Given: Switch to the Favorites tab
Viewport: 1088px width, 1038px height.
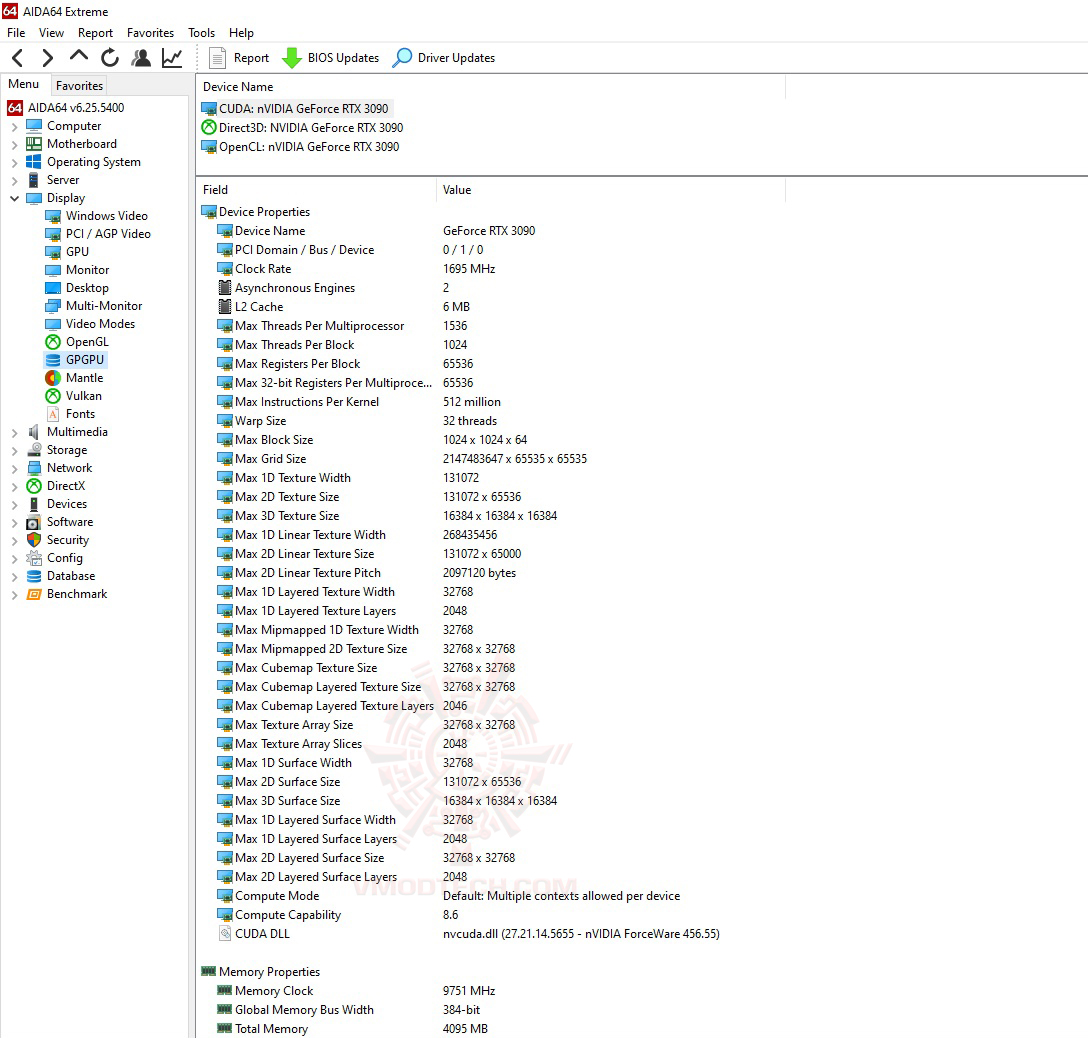Looking at the screenshot, I should click(79, 85).
